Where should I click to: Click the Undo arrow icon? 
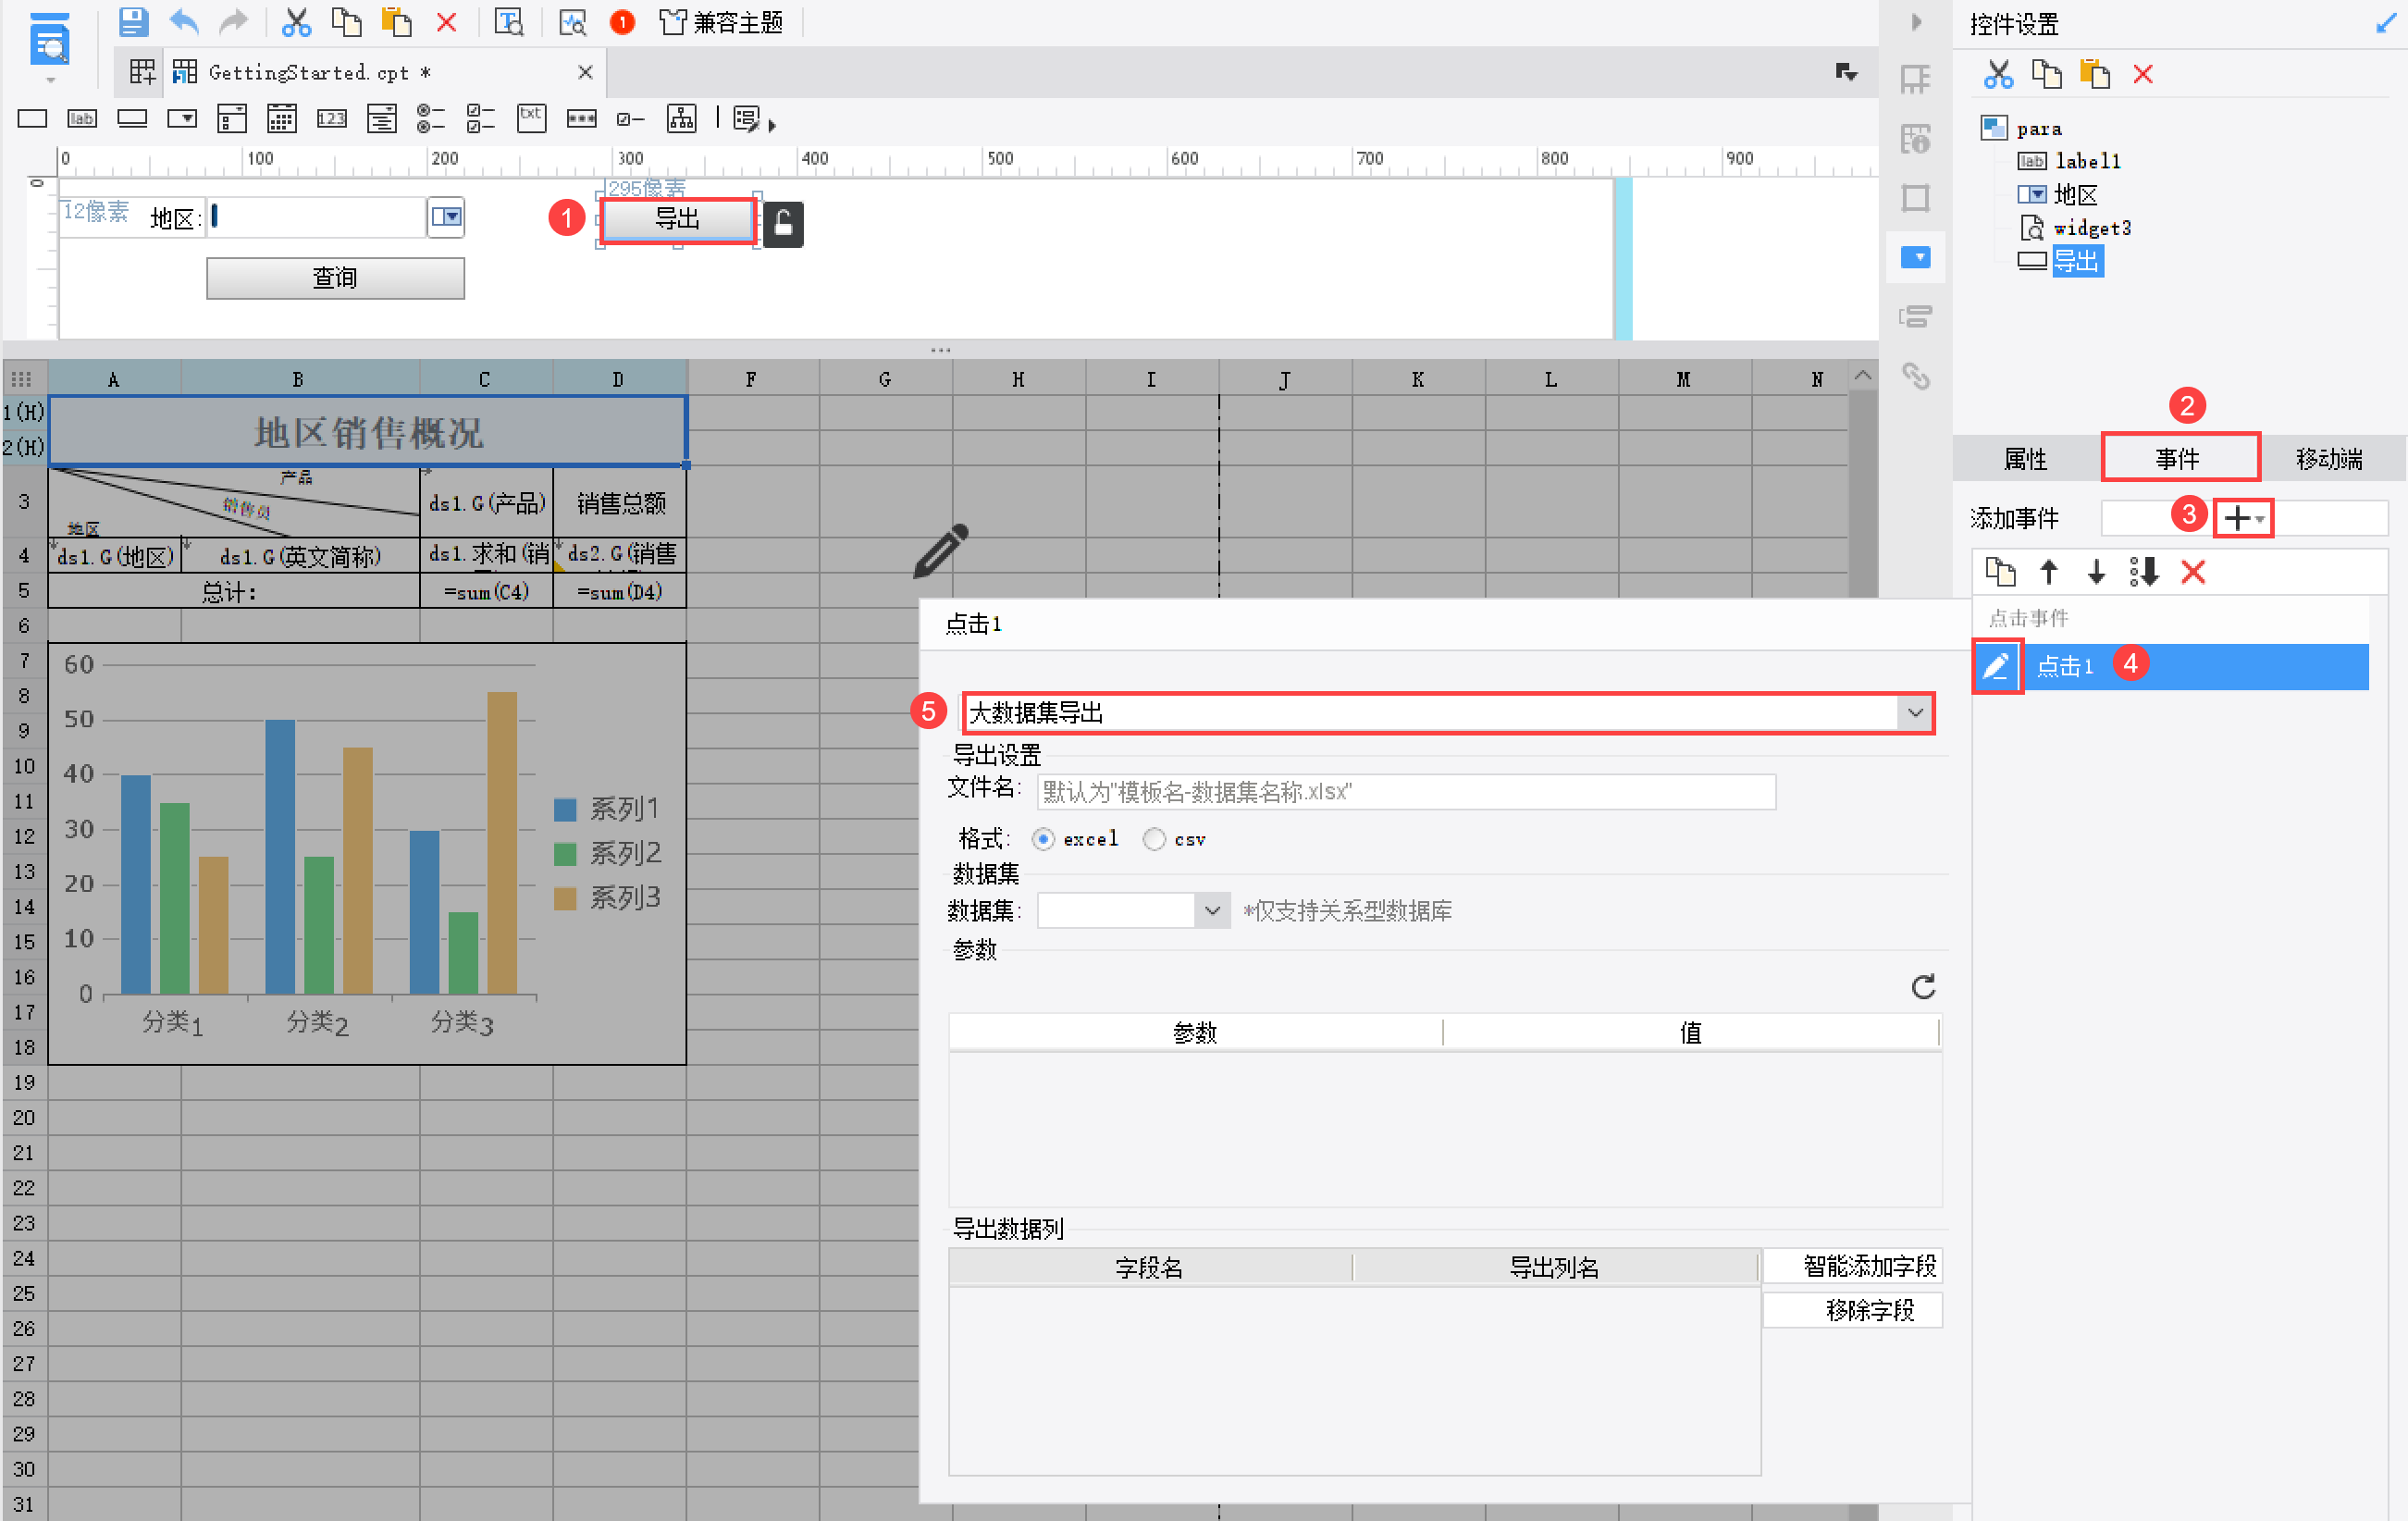184,22
